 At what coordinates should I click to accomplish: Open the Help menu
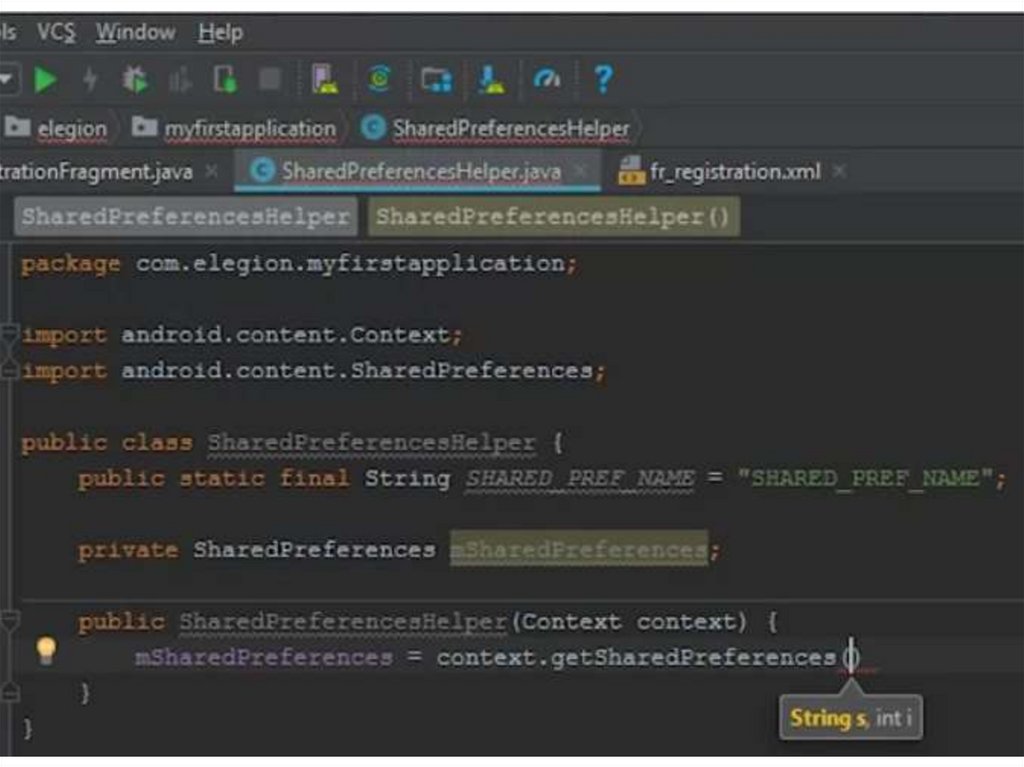[x=220, y=33]
